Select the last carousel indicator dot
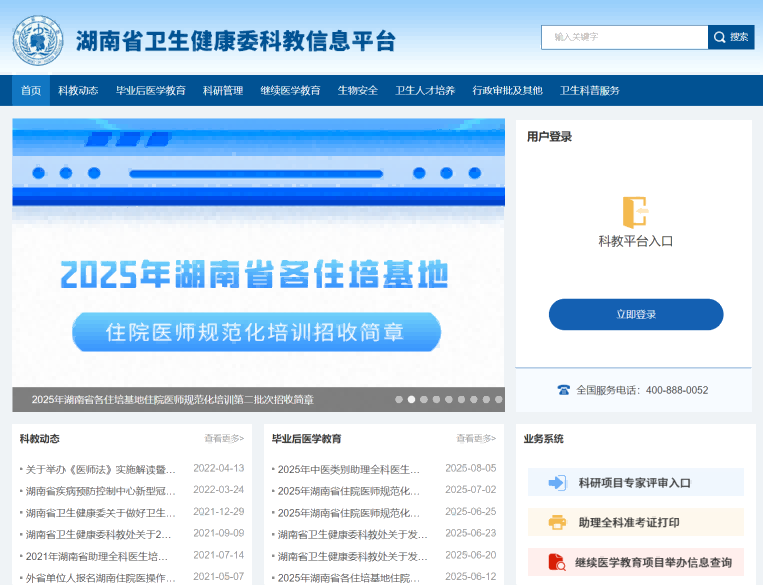 pyautogui.click(x=497, y=399)
